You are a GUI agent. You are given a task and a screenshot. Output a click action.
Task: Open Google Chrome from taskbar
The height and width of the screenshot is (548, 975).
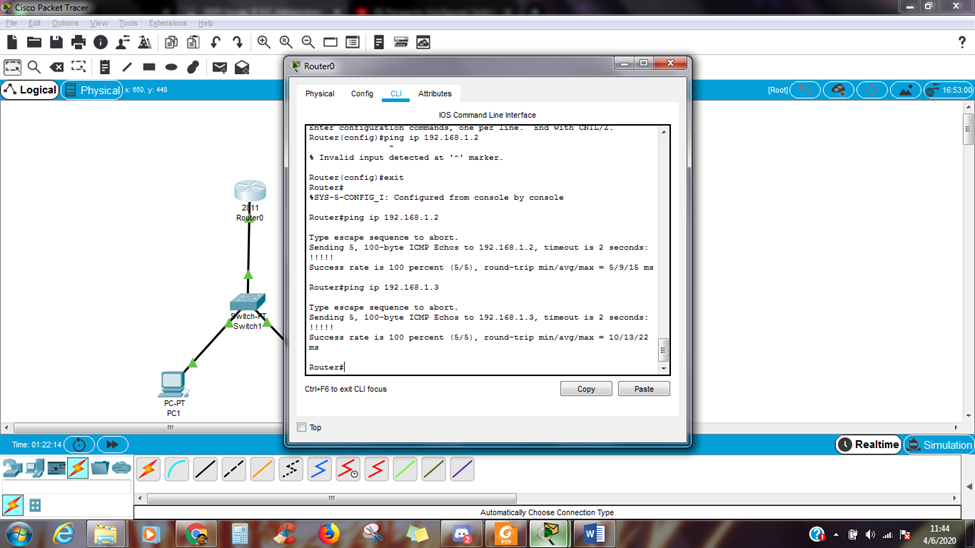click(196, 534)
